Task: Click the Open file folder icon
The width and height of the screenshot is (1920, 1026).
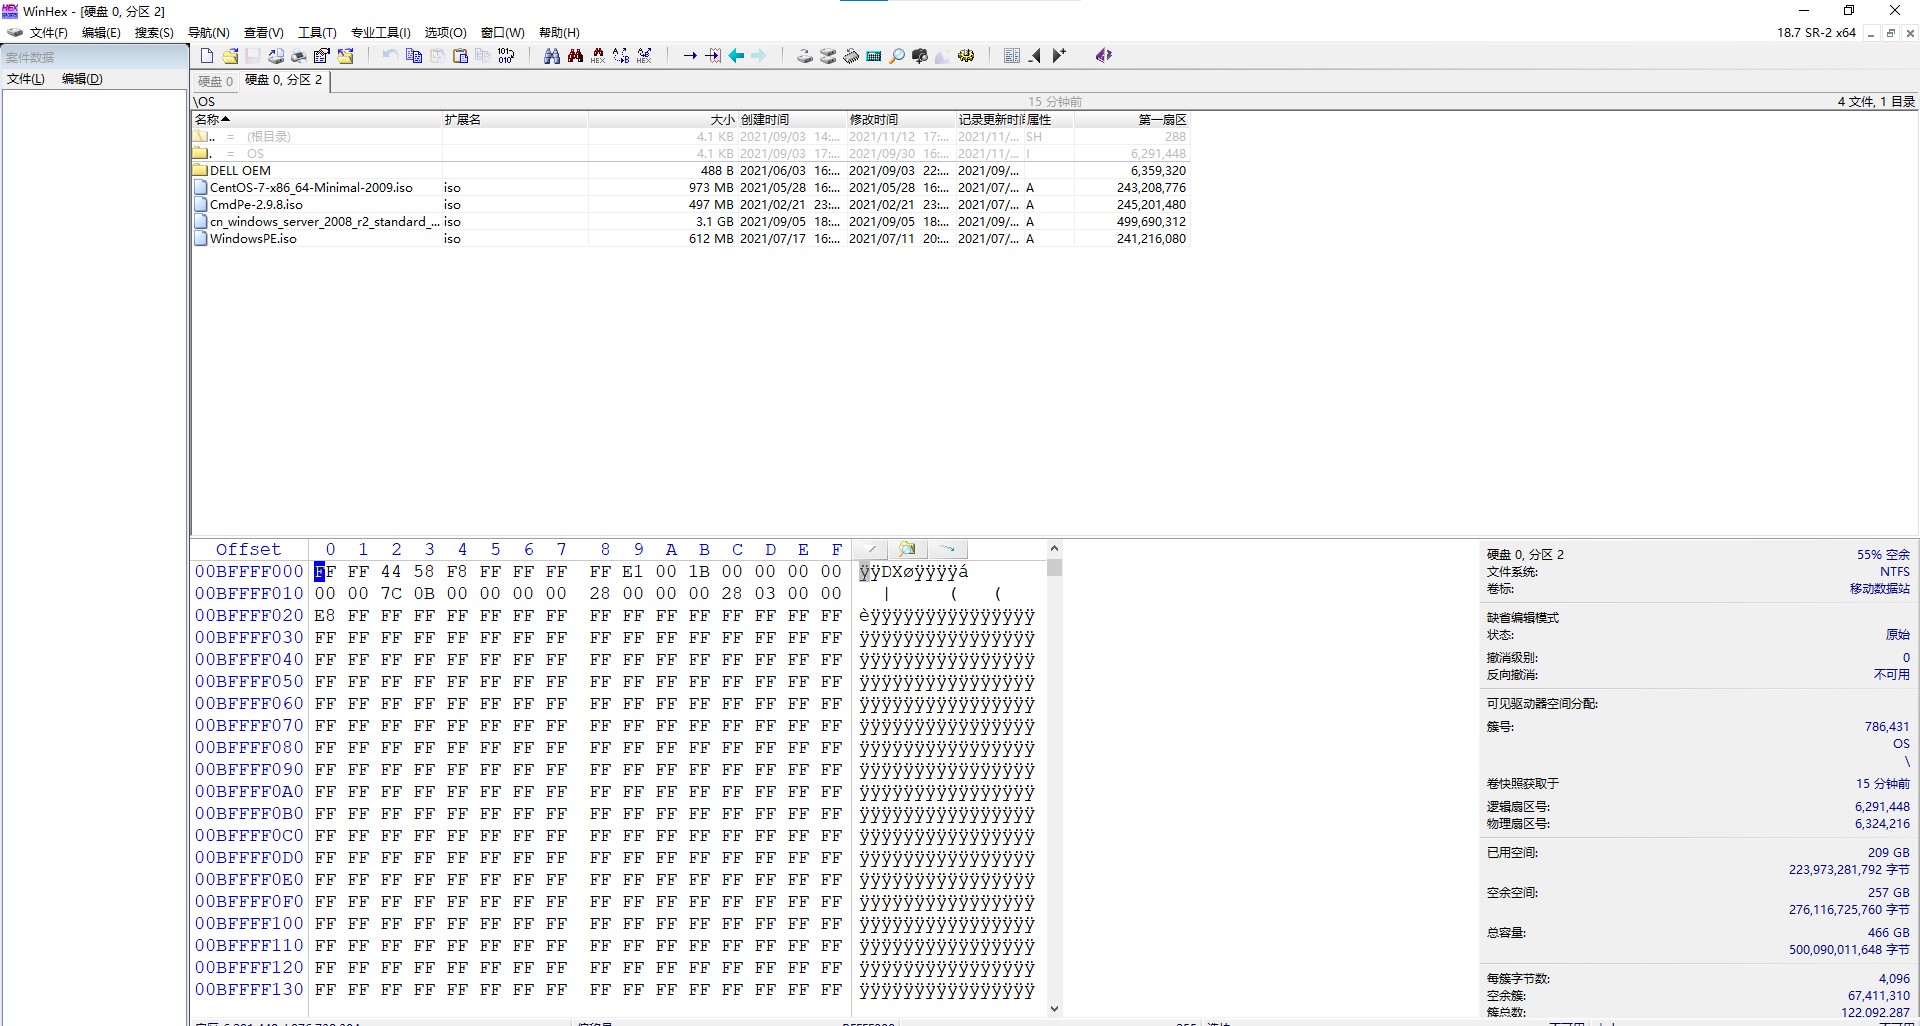Action: (x=230, y=56)
